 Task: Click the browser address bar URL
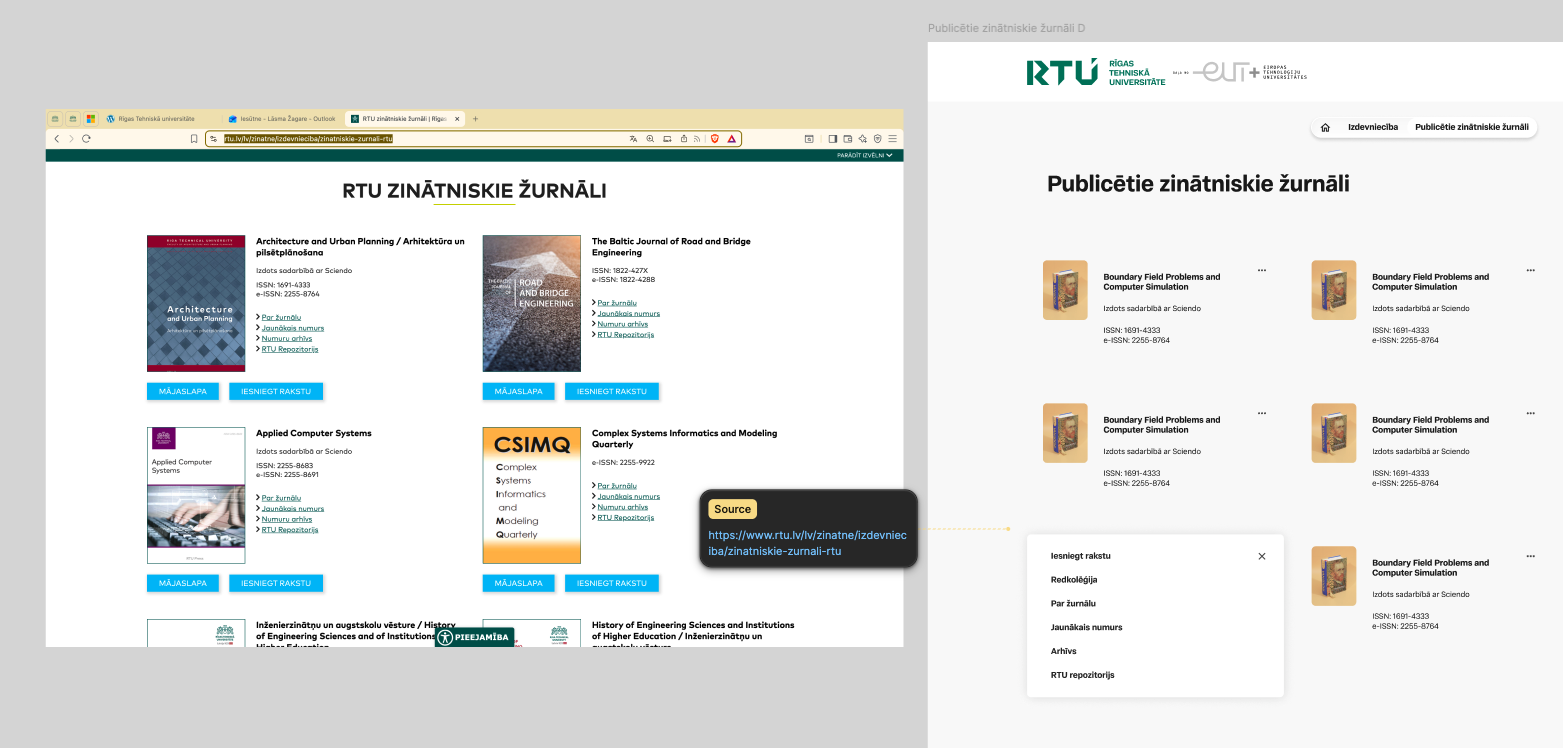point(308,139)
